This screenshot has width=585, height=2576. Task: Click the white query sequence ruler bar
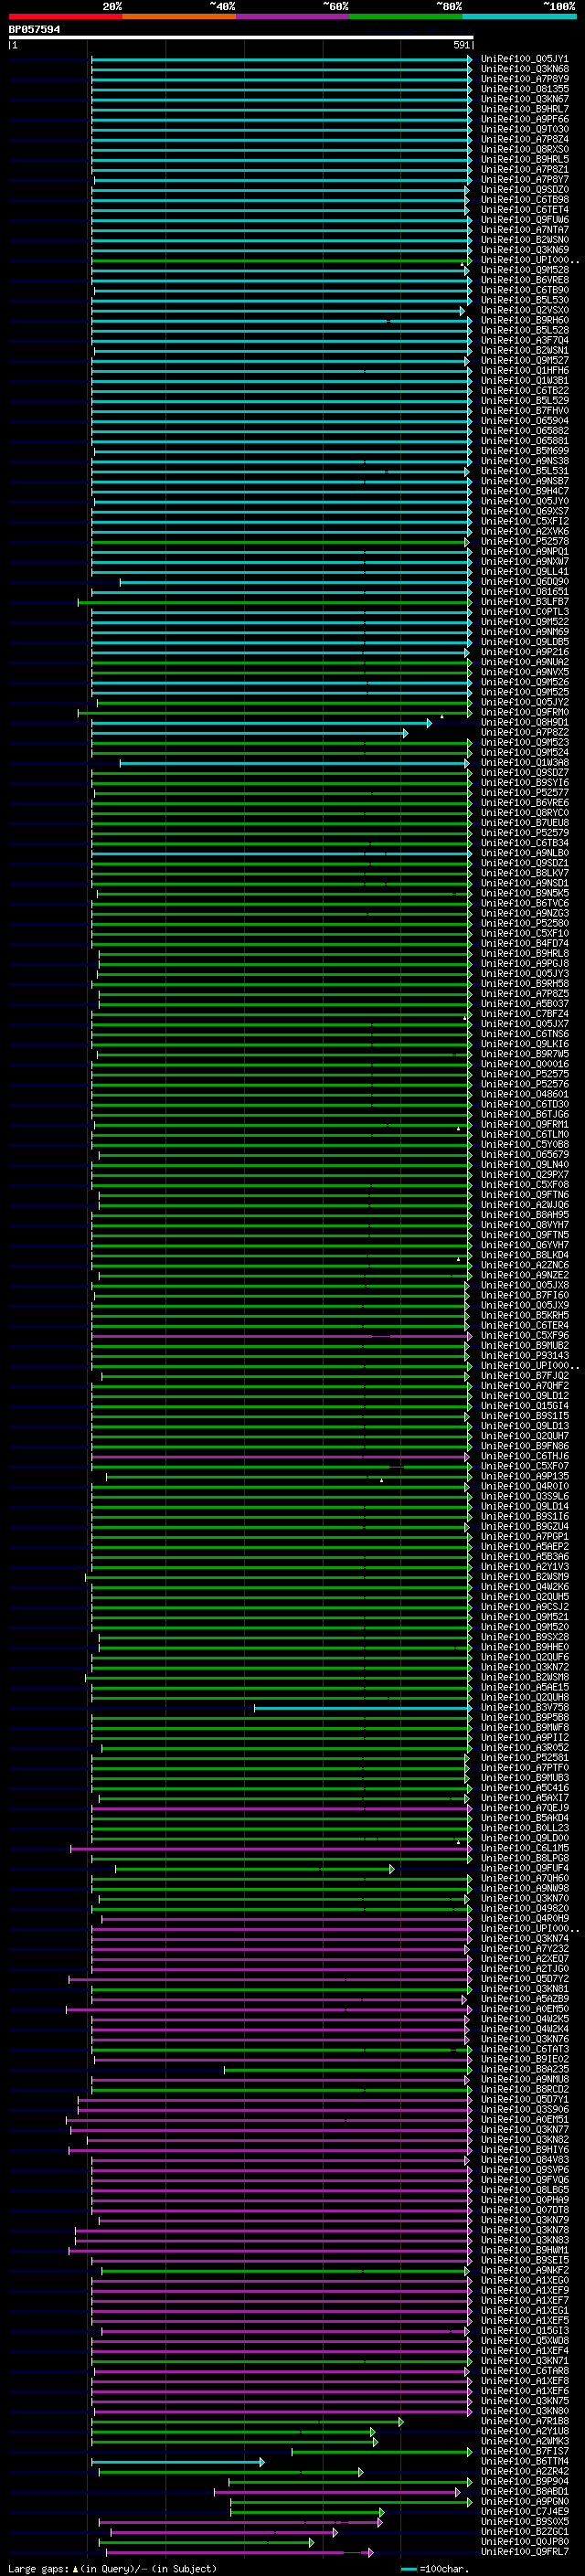point(241,38)
